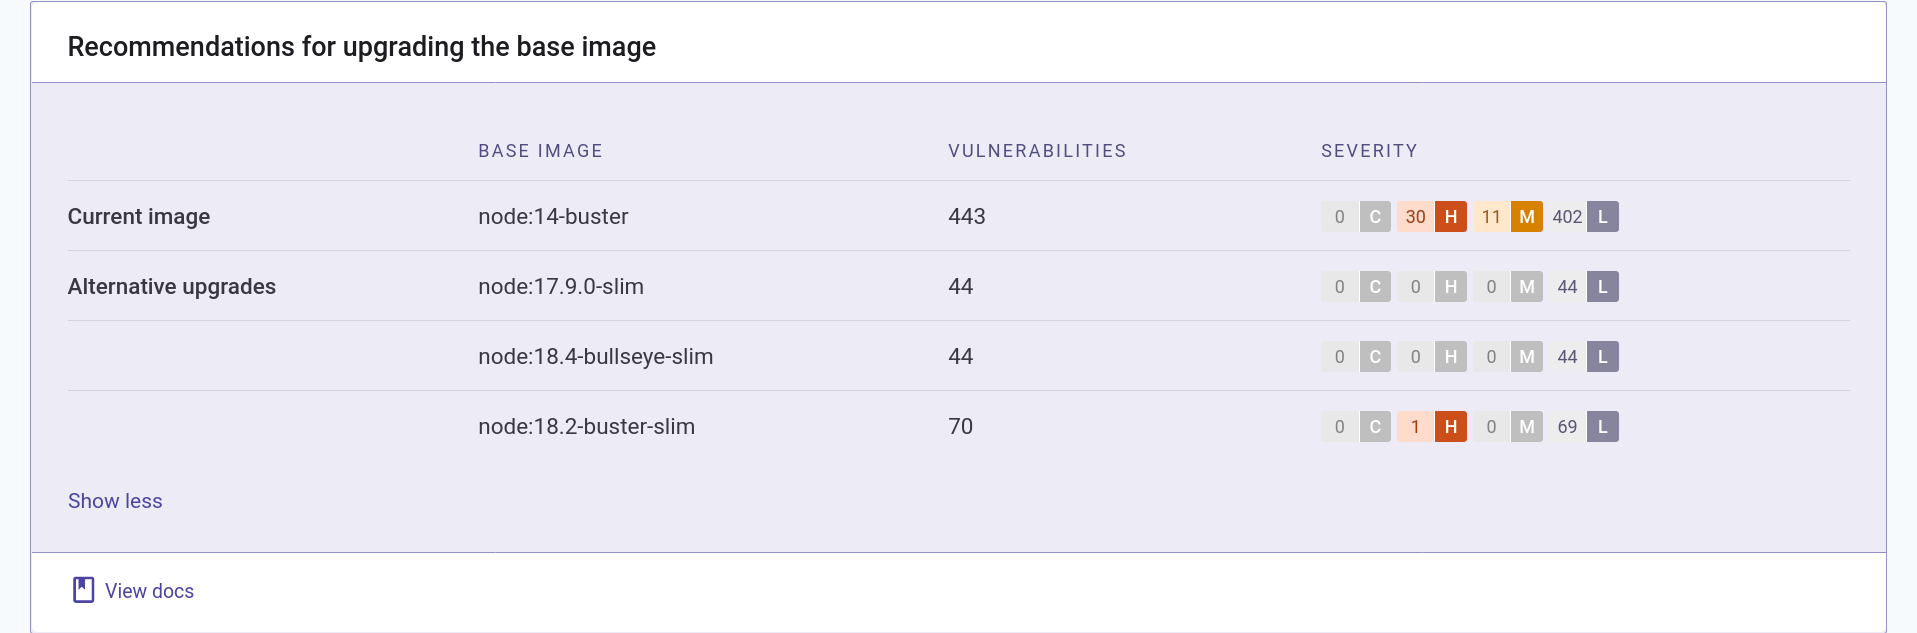Click the Severity column header
The image size is (1917, 633).
tap(1369, 151)
